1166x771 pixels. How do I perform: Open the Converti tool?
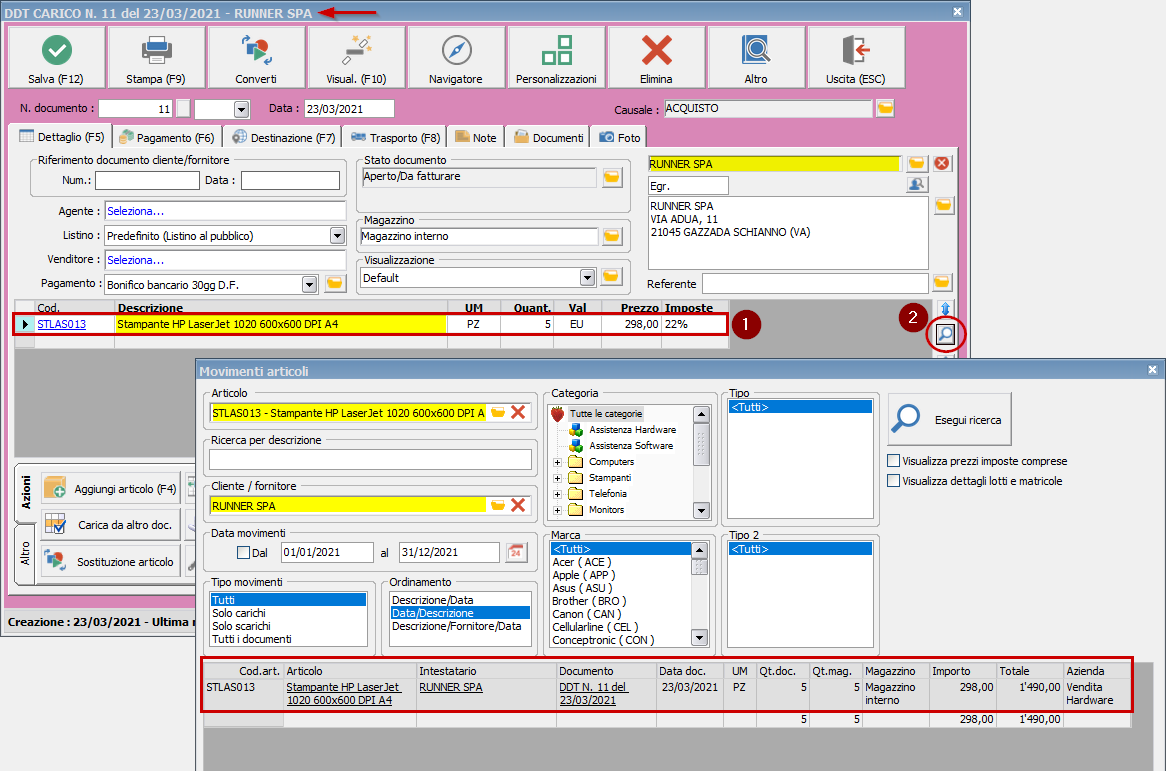click(x=256, y=57)
